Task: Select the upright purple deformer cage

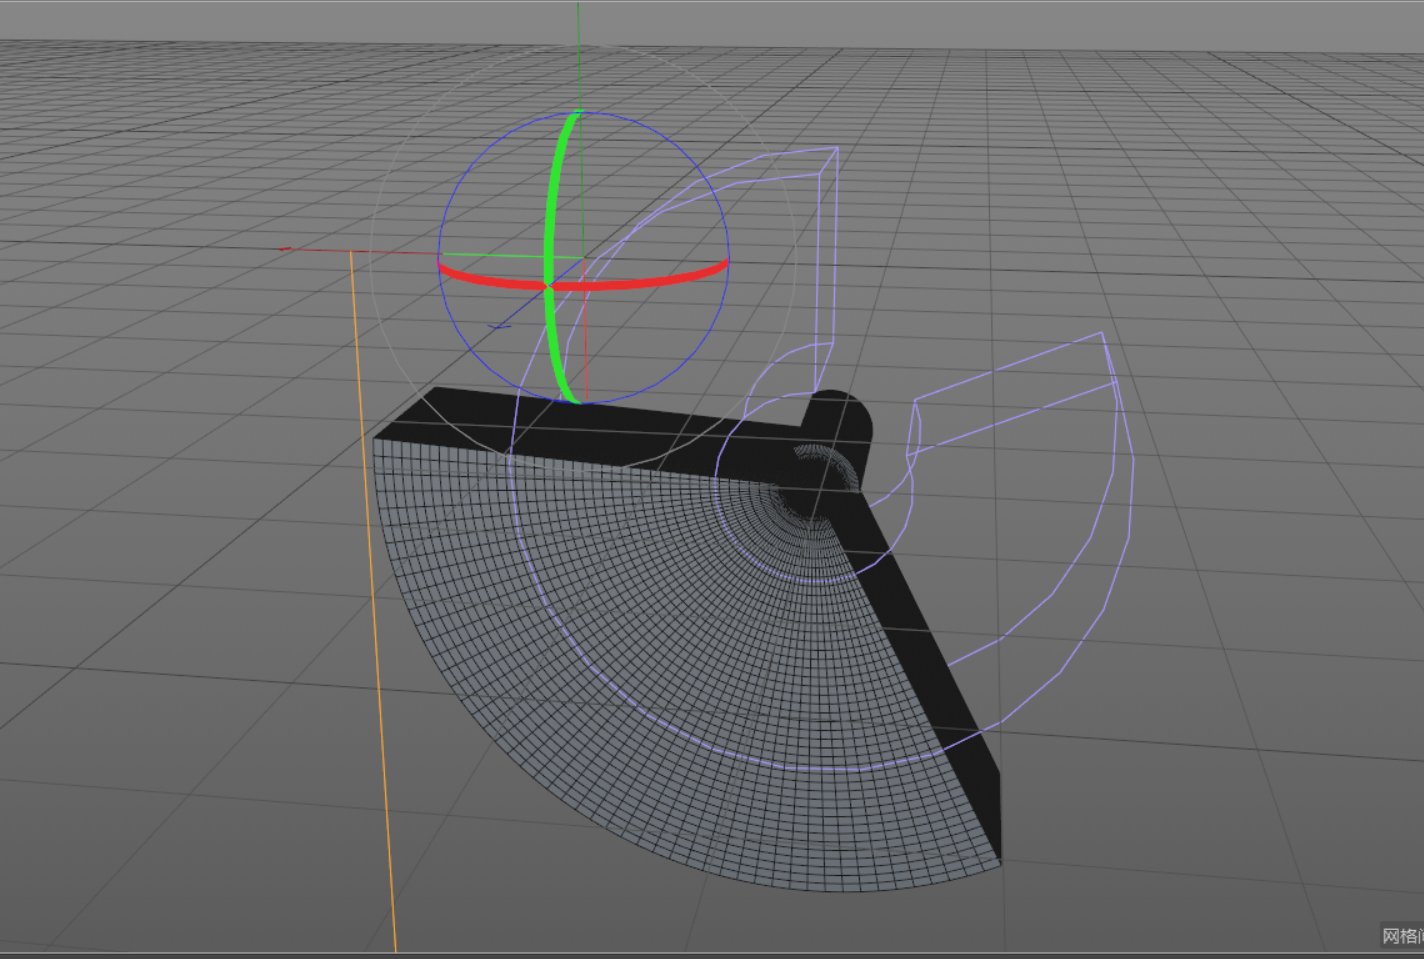Action: click(x=826, y=250)
